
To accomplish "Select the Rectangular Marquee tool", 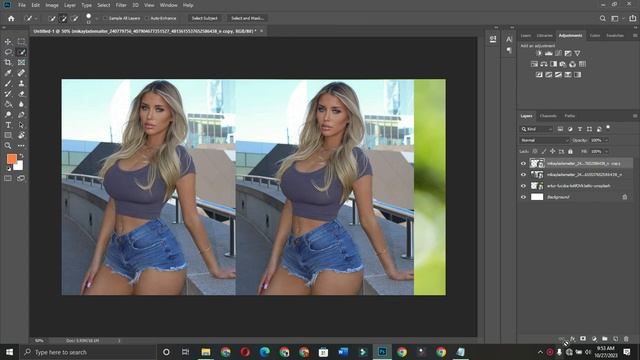I will coord(21,42).
